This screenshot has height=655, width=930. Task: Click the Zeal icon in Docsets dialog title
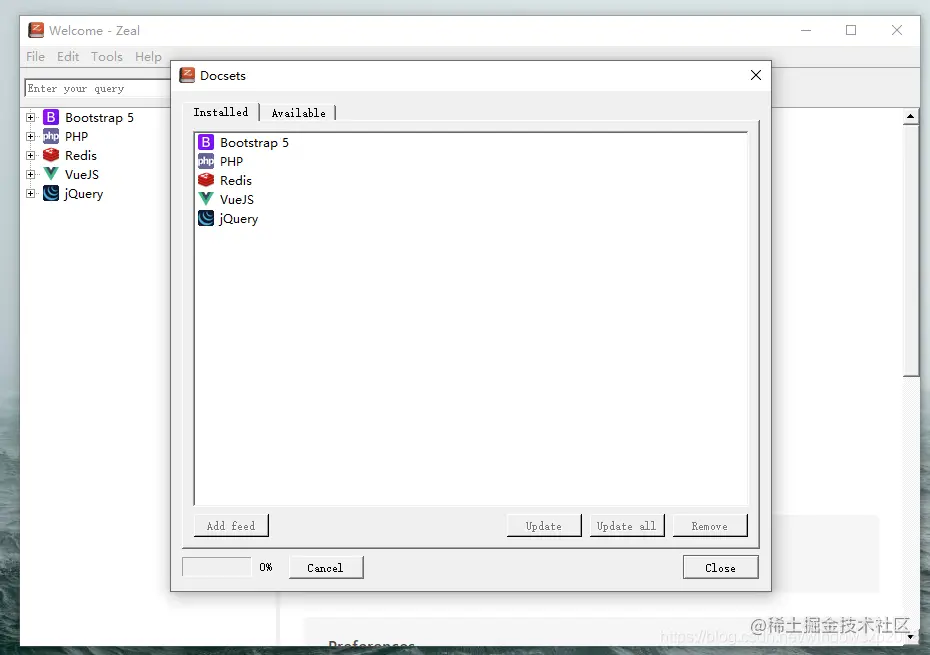point(187,75)
